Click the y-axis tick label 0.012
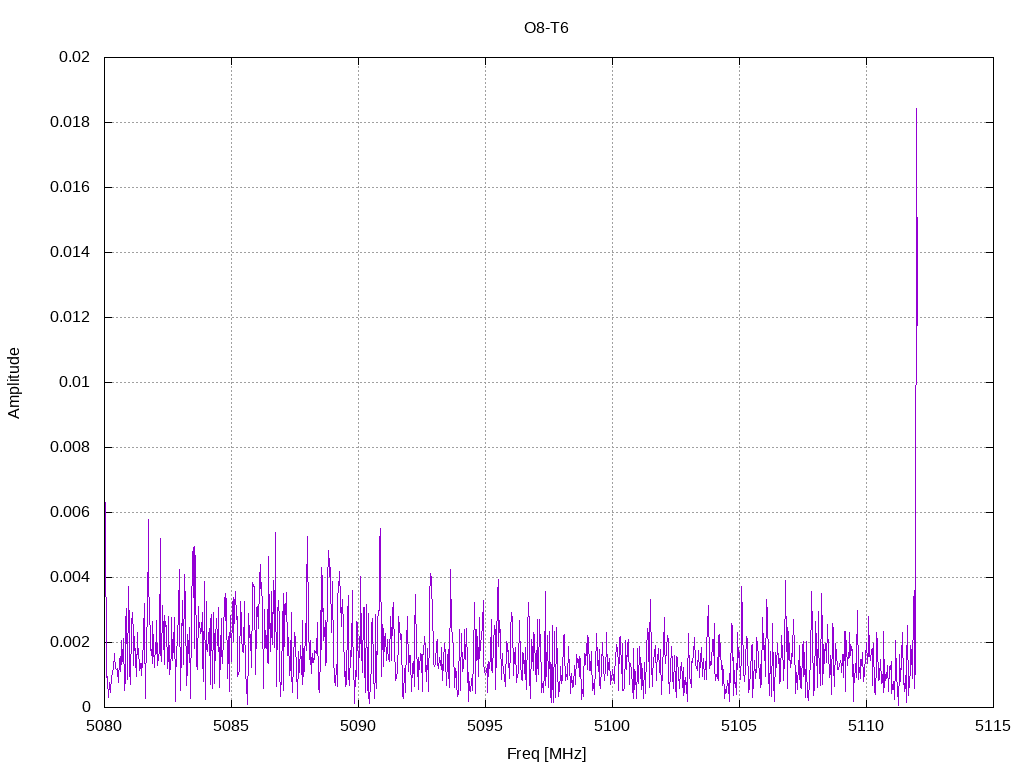Screen dimensions: 1024x768 [x=70, y=317]
